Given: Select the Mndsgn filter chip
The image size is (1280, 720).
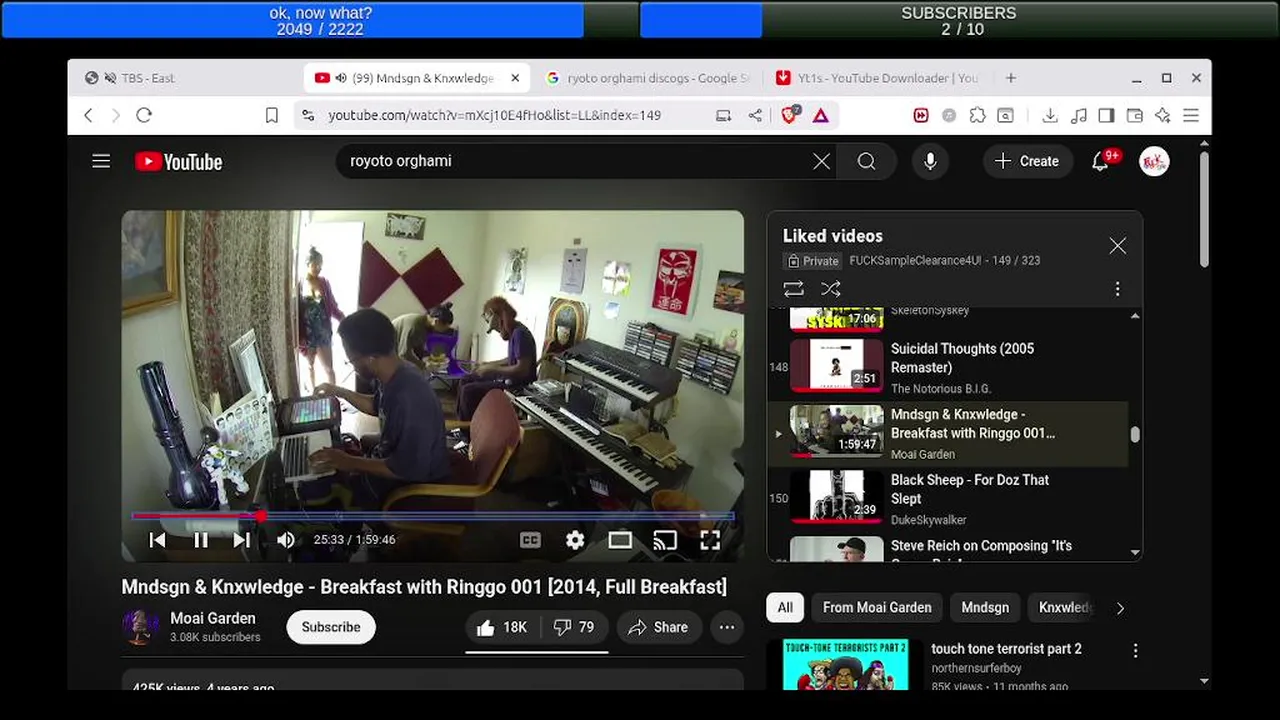Looking at the screenshot, I should (985, 608).
